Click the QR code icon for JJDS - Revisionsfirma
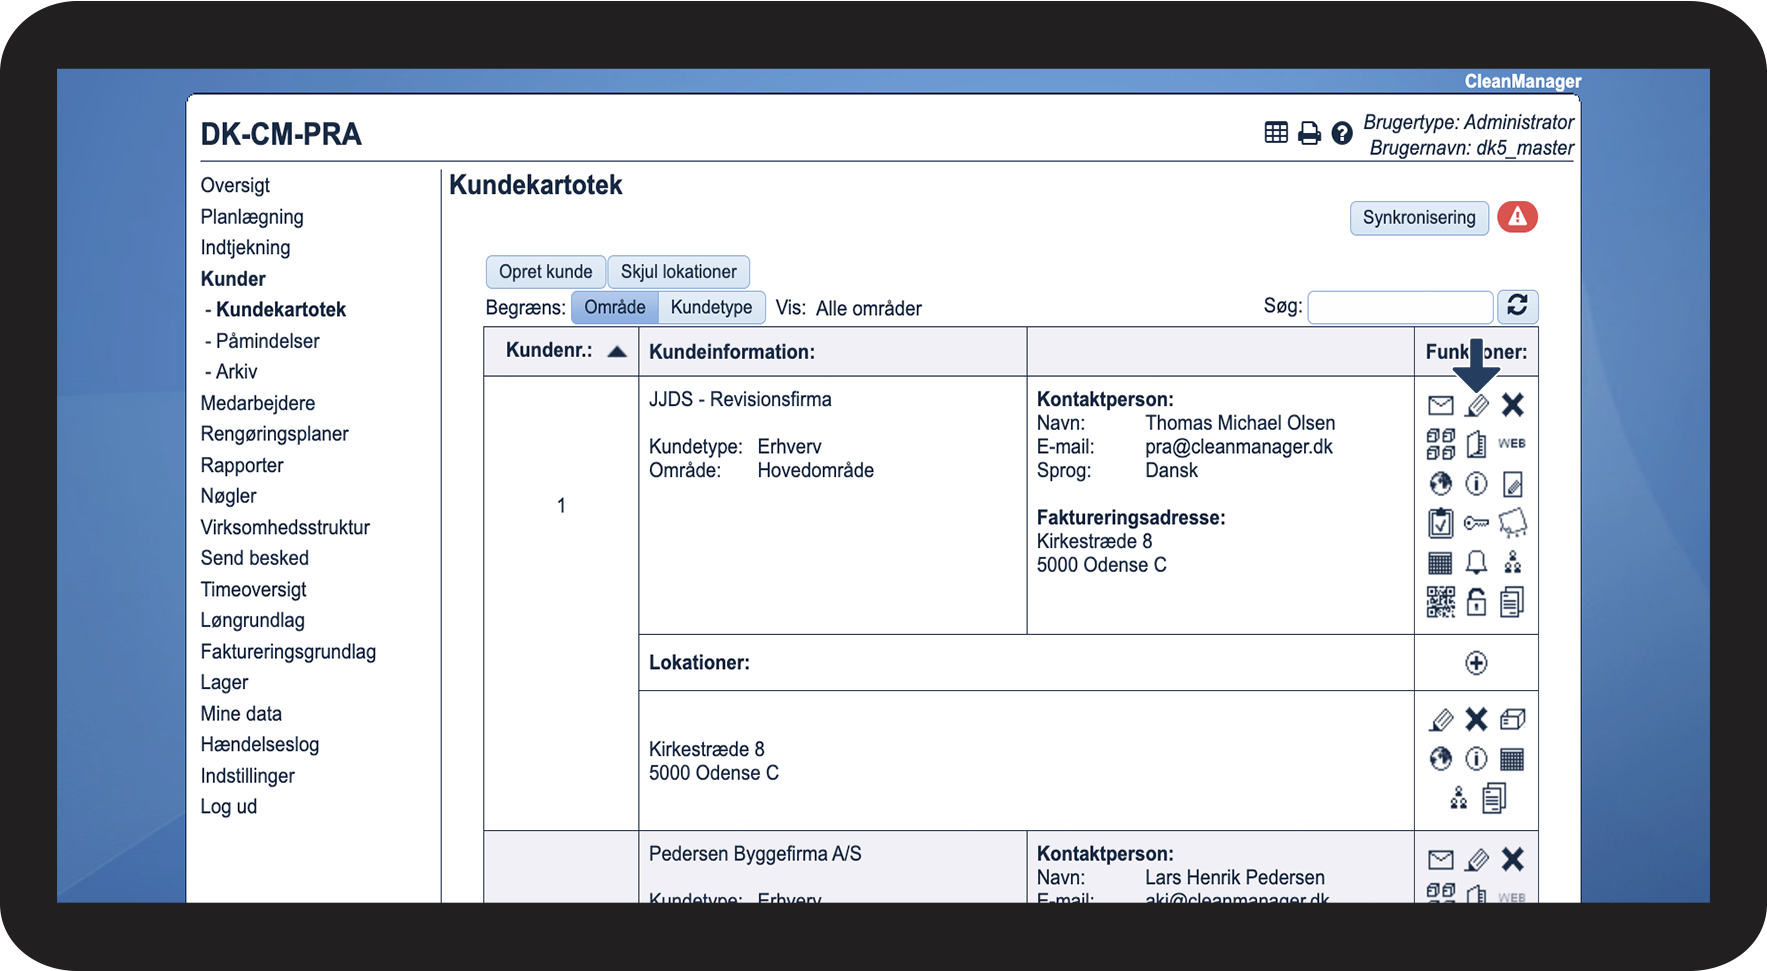The height and width of the screenshot is (971, 1767). point(1440,602)
